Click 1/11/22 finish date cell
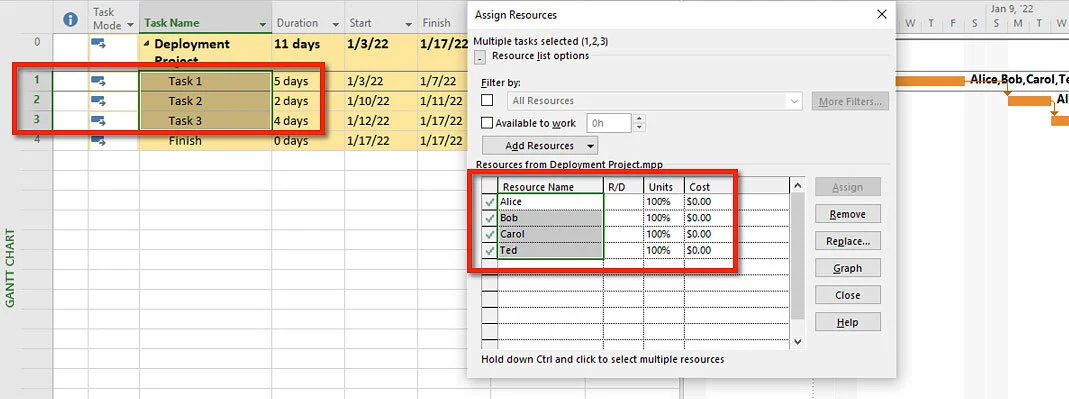The height and width of the screenshot is (399, 1069). (x=442, y=101)
